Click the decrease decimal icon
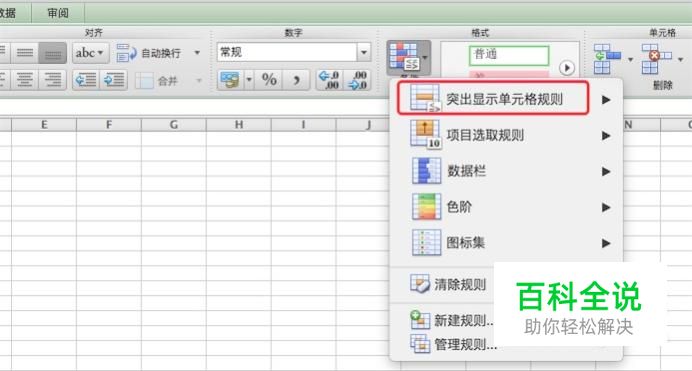Viewport: 692px width, 371px height. point(357,80)
